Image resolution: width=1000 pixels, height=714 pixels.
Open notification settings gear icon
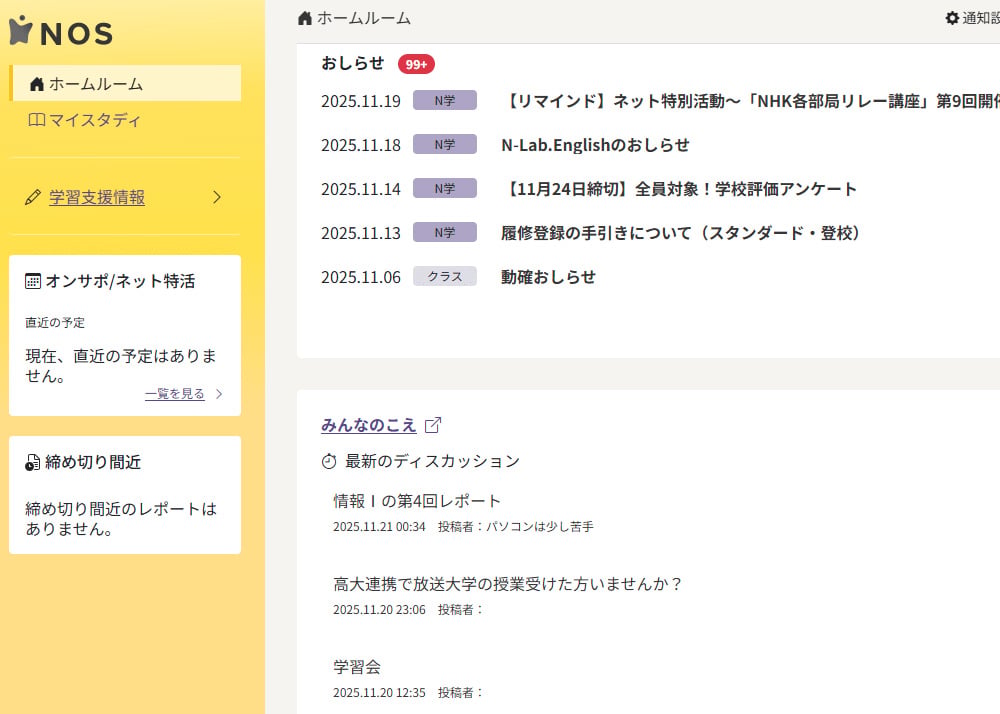pos(952,18)
